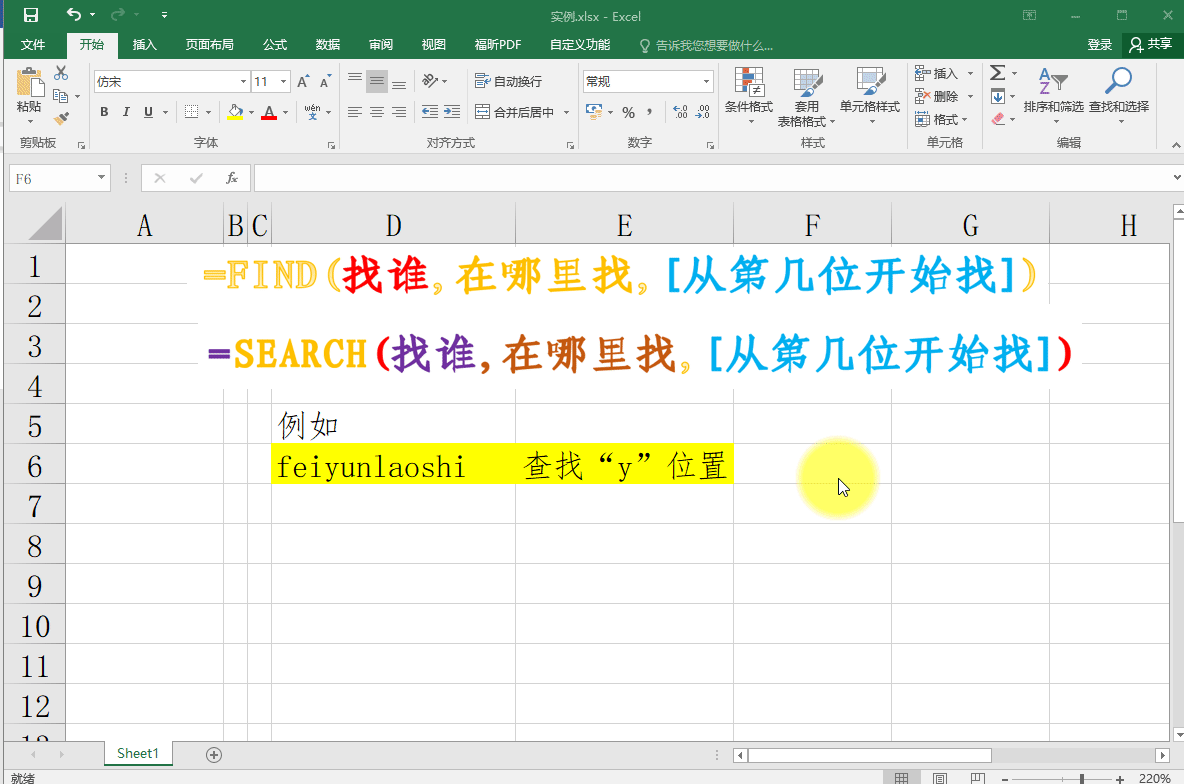Apply percent style

[628, 112]
